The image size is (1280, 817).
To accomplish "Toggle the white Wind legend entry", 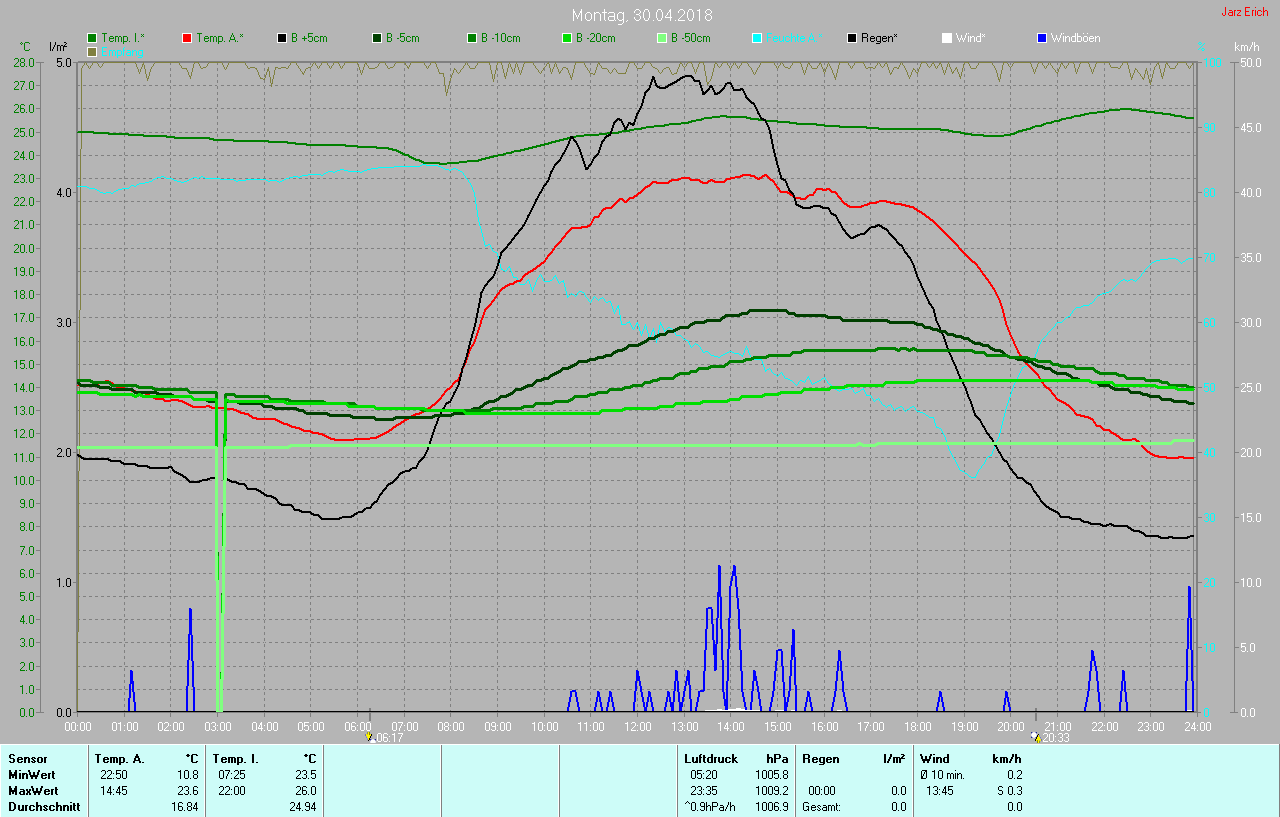I will [964, 38].
